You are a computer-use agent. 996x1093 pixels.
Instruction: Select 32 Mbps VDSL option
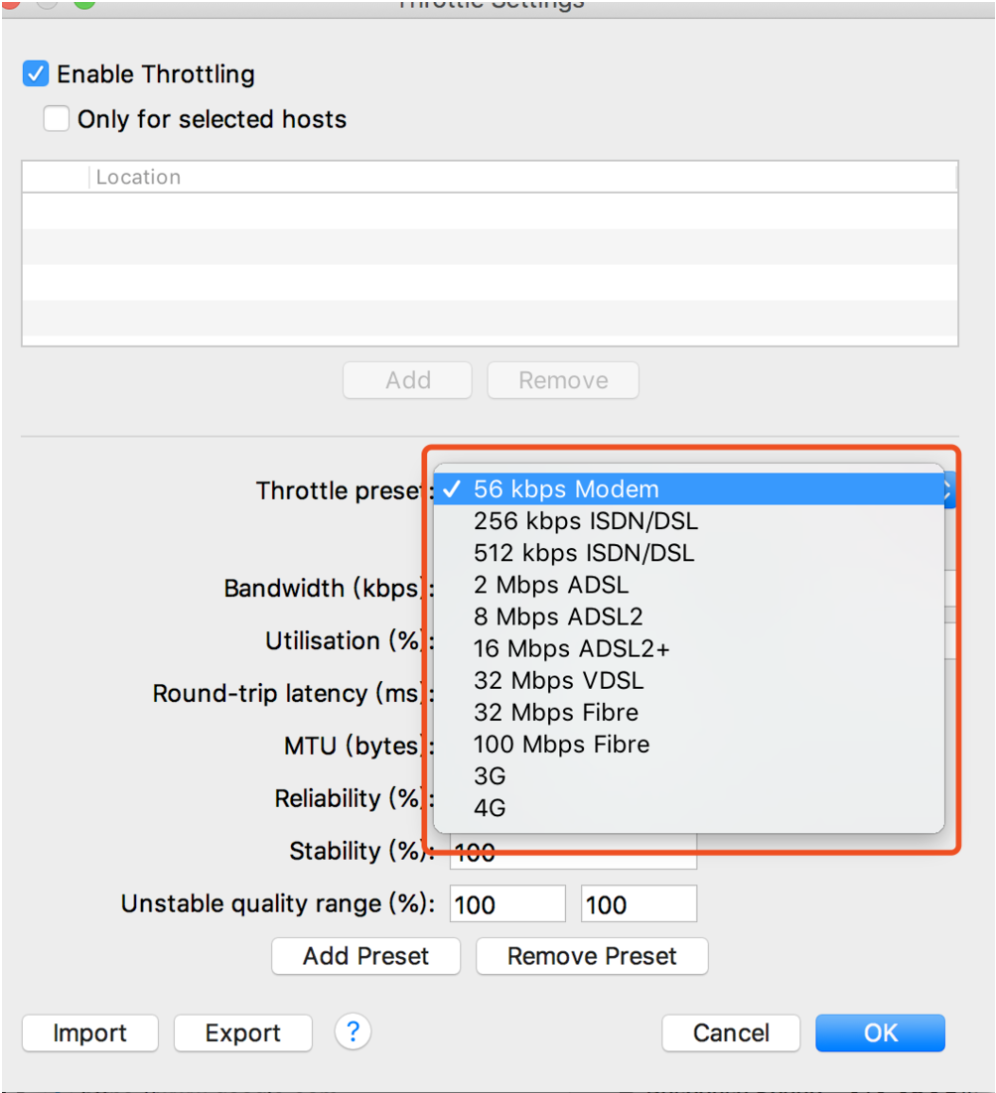click(x=689, y=680)
